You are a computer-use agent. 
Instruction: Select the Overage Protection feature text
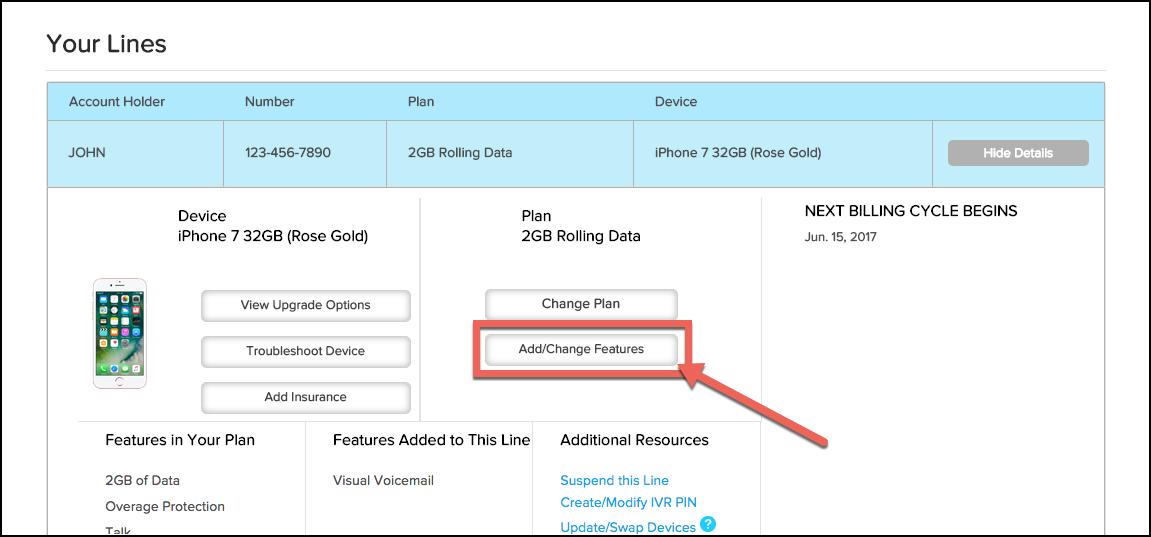[x=165, y=506]
